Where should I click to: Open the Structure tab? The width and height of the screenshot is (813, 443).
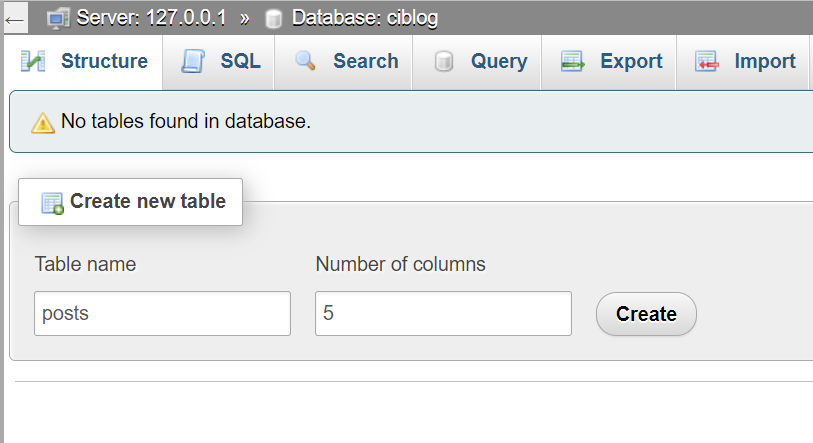click(x=83, y=62)
